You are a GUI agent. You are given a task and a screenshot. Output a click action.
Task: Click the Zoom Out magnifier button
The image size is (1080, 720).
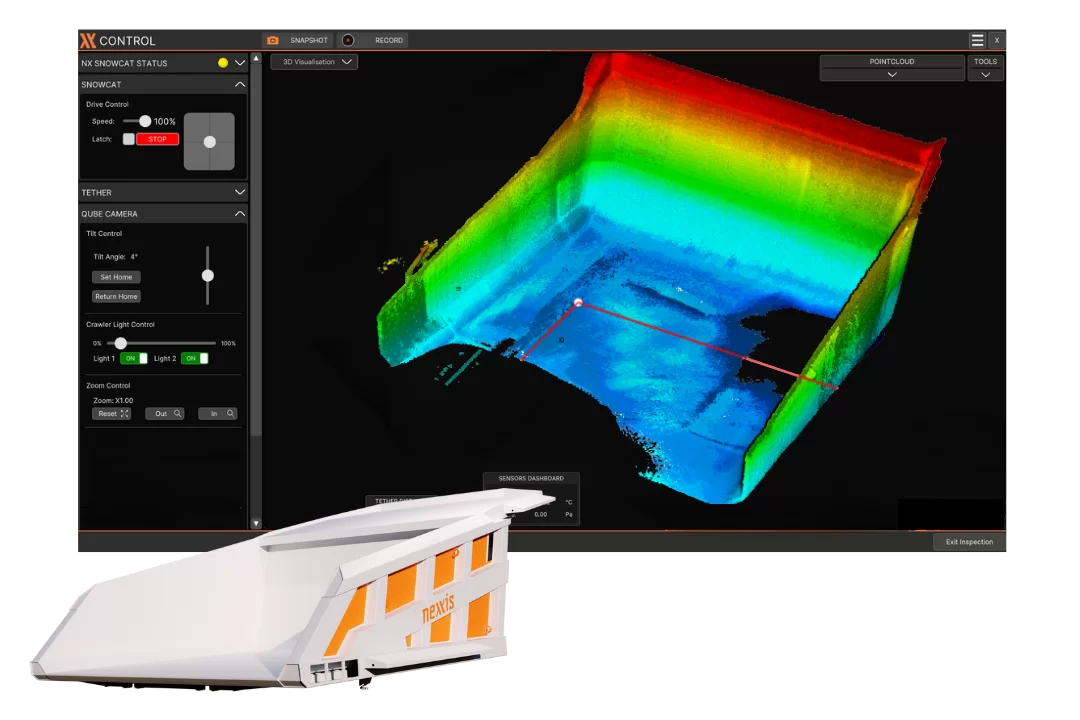pos(165,414)
